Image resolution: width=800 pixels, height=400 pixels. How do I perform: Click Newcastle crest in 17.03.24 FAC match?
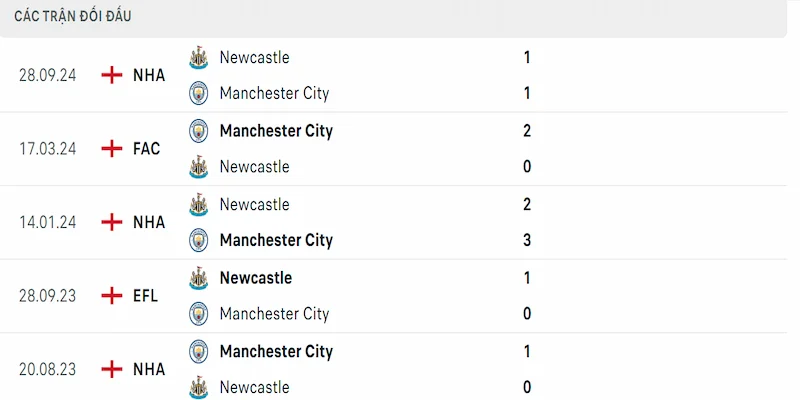[x=199, y=166]
